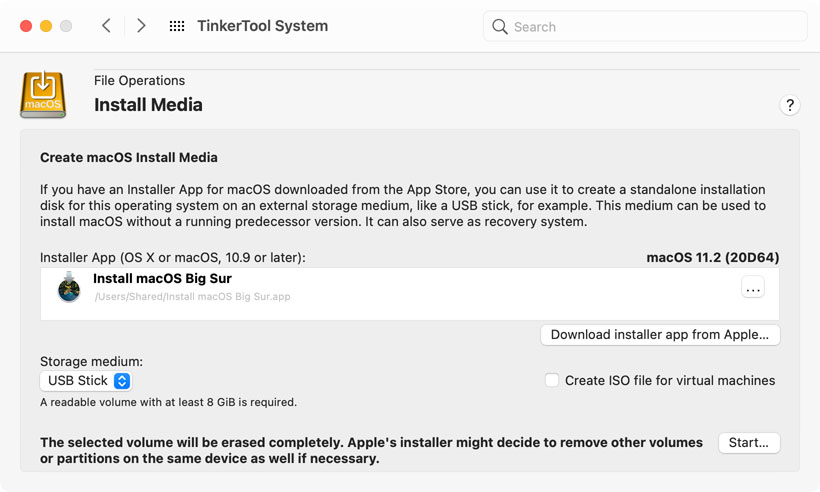Click the macOS Install Media drive icon
This screenshot has height=492, width=820.
point(43,95)
